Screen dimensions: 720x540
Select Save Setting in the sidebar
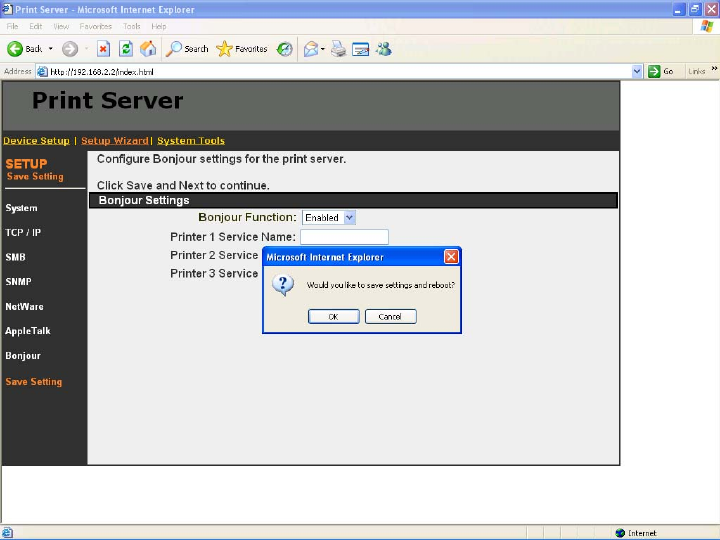coord(34,382)
